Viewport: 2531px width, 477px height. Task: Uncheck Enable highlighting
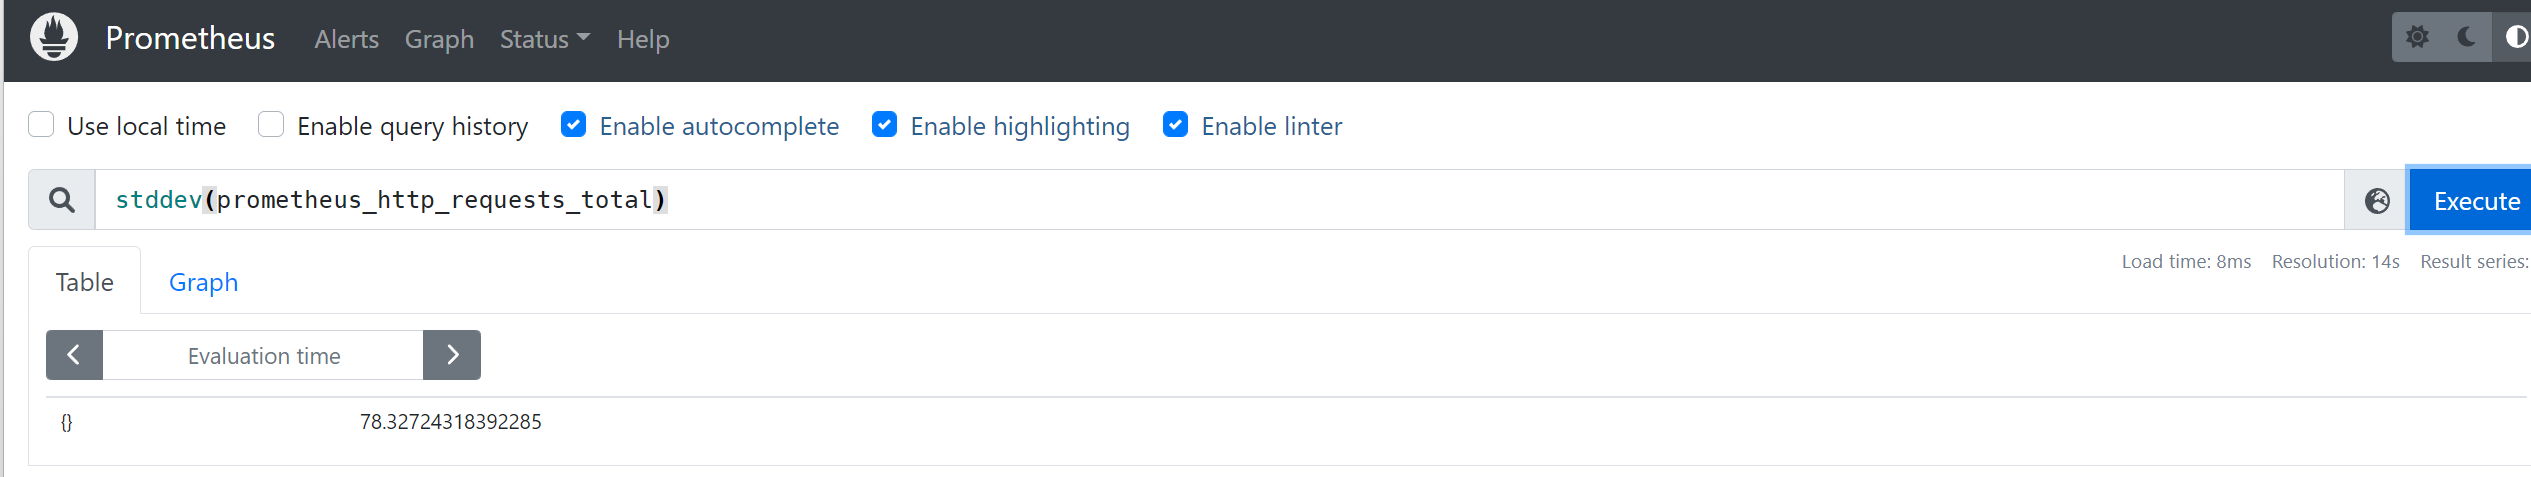point(884,125)
